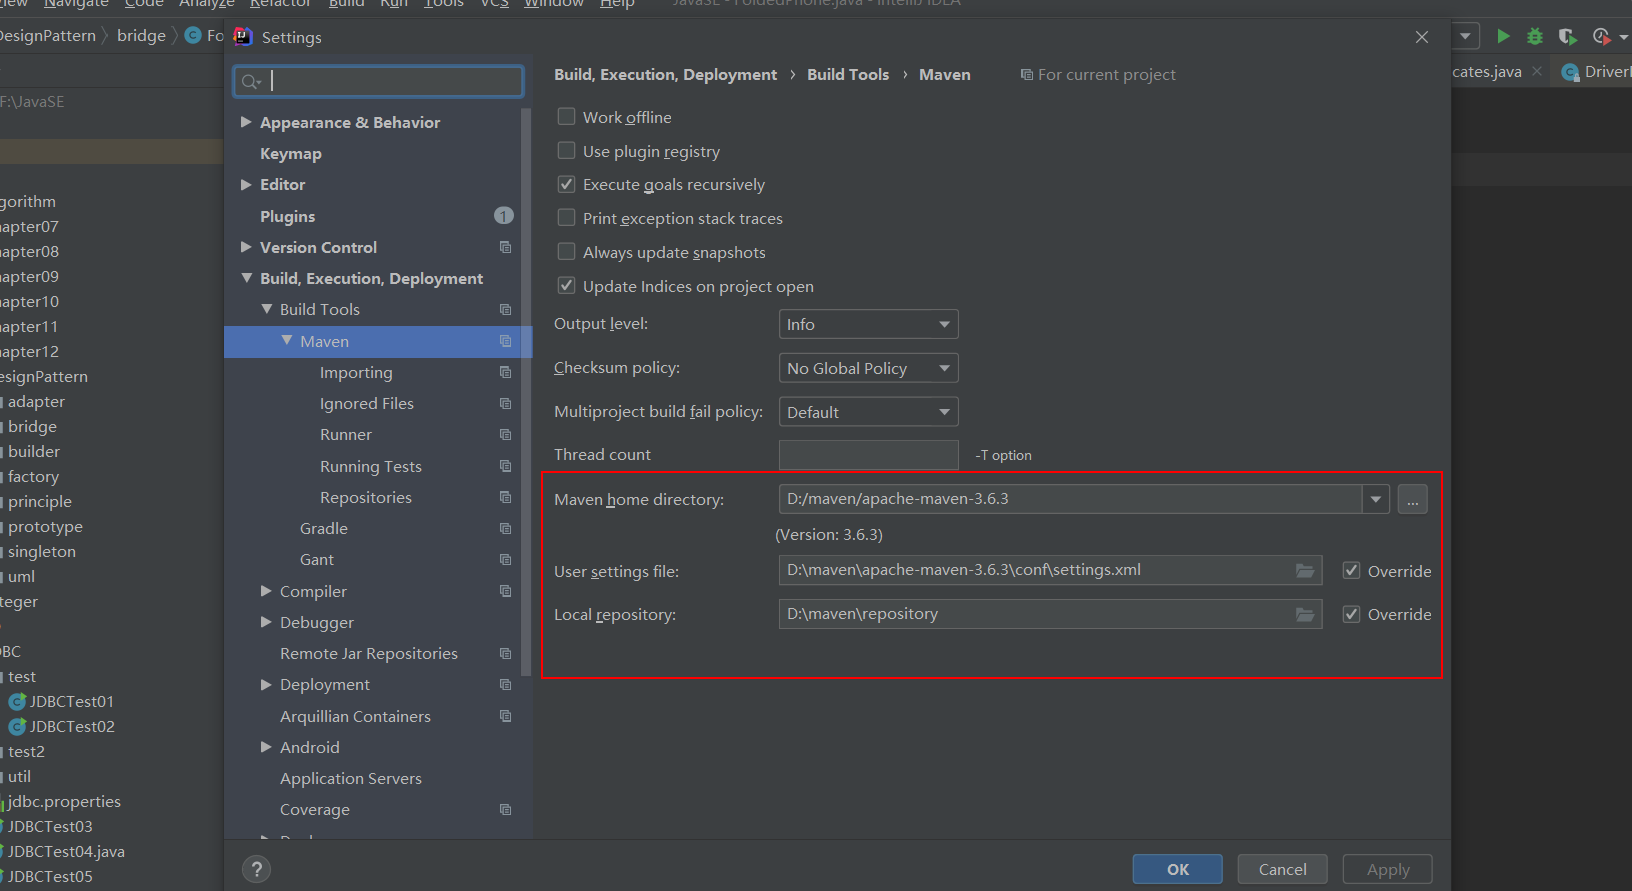Click the project-level icon next to Coverage
1632x891 pixels.
click(x=505, y=809)
